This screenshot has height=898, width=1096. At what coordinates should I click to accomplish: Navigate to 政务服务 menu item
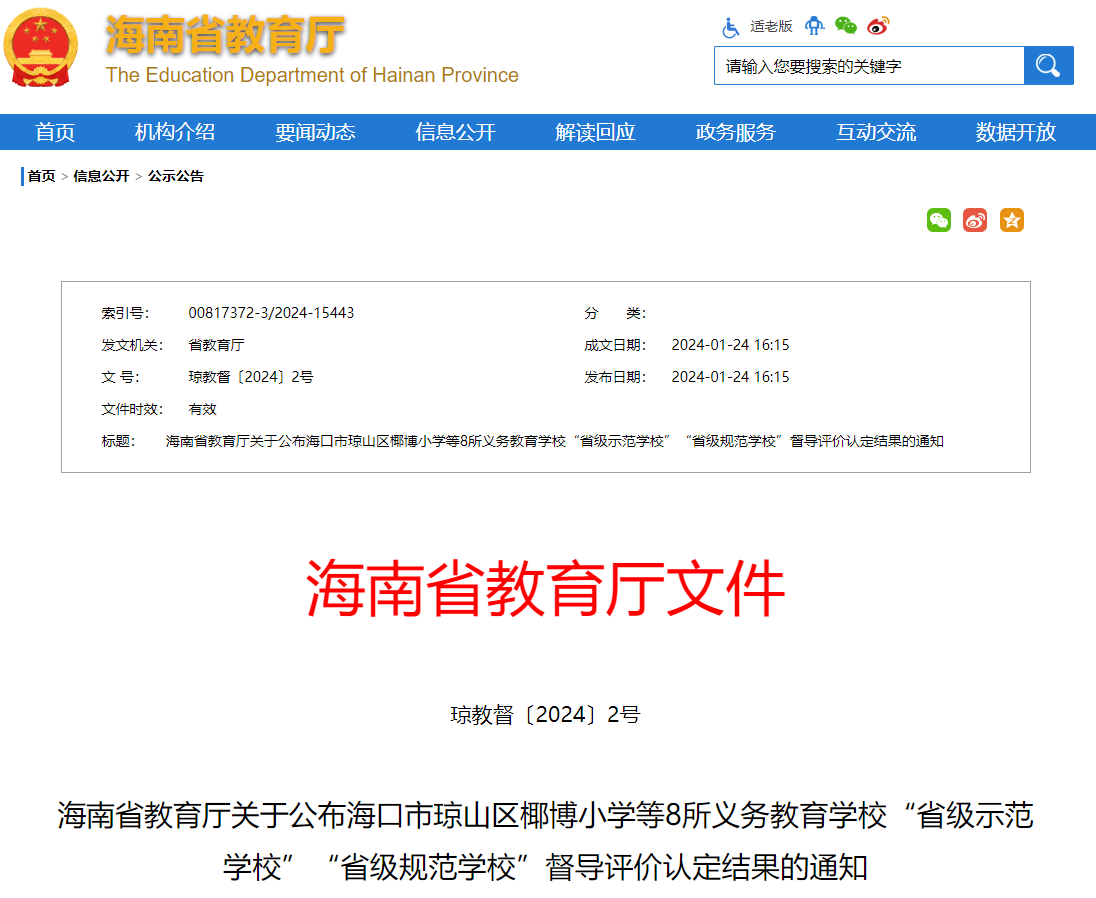click(x=735, y=132)
